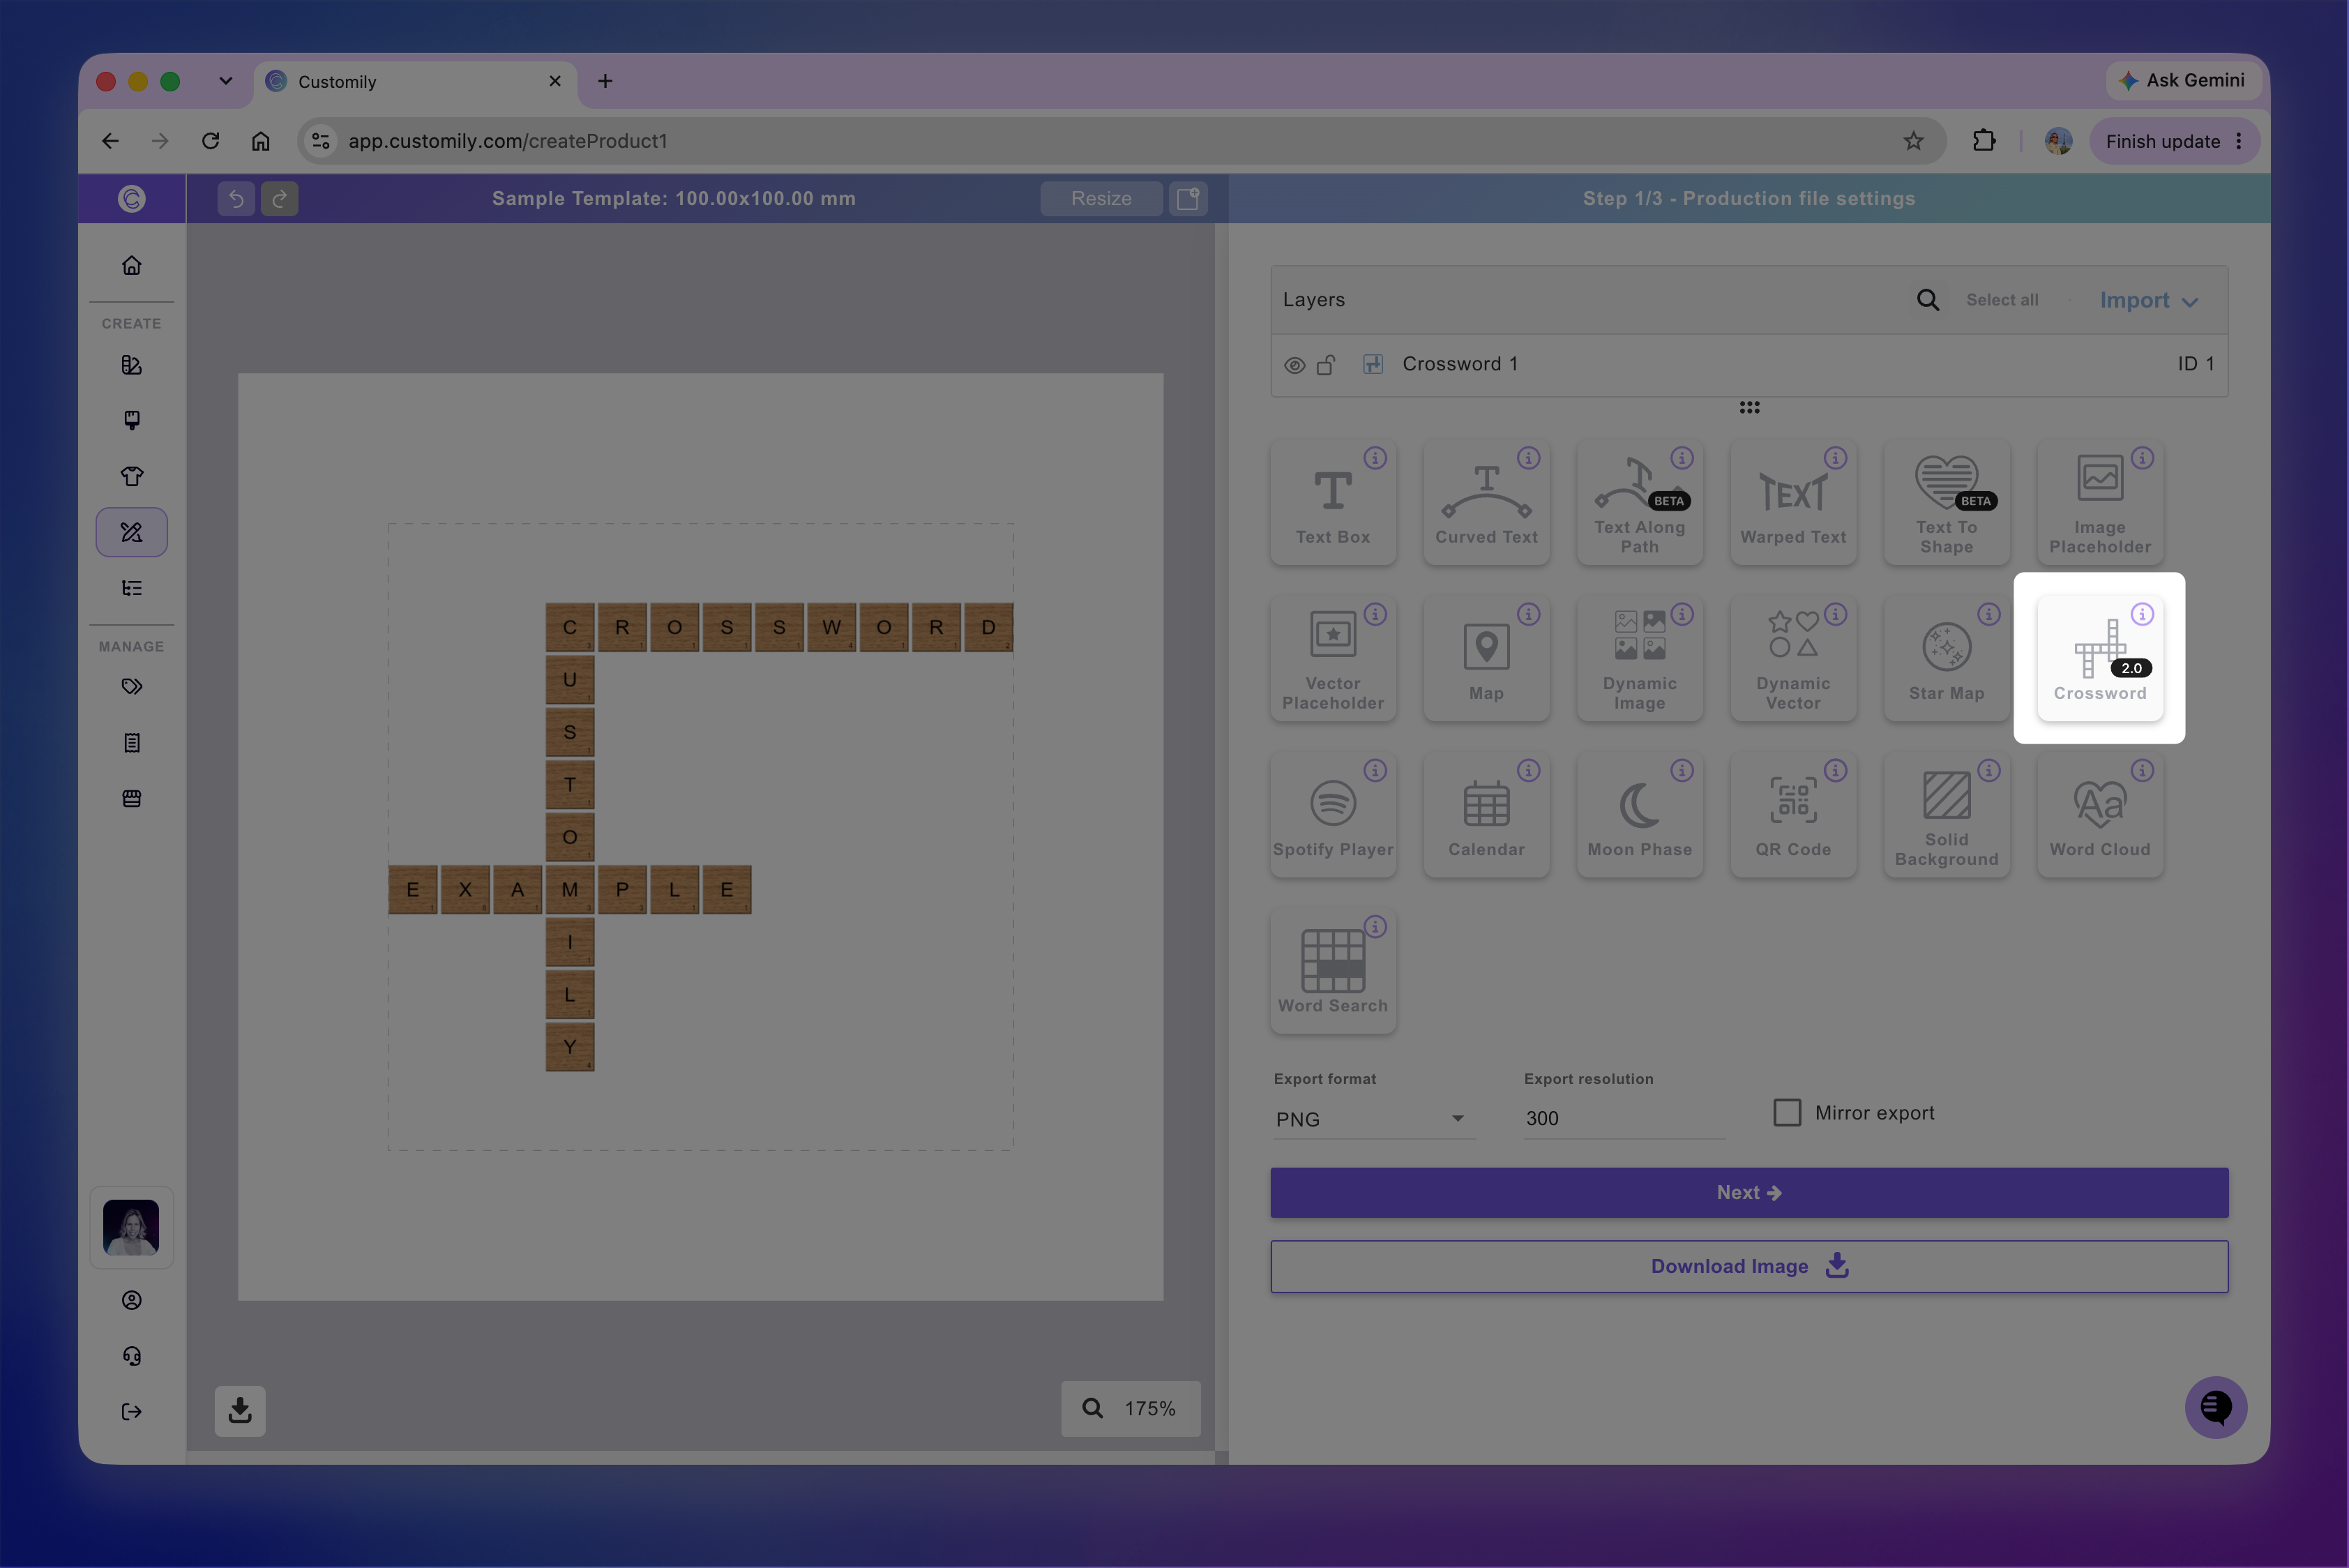The height and width of the screenshot is (1568, 2349).
Task: Insert a Calendar element
Action: click(x=1486, y=815)
